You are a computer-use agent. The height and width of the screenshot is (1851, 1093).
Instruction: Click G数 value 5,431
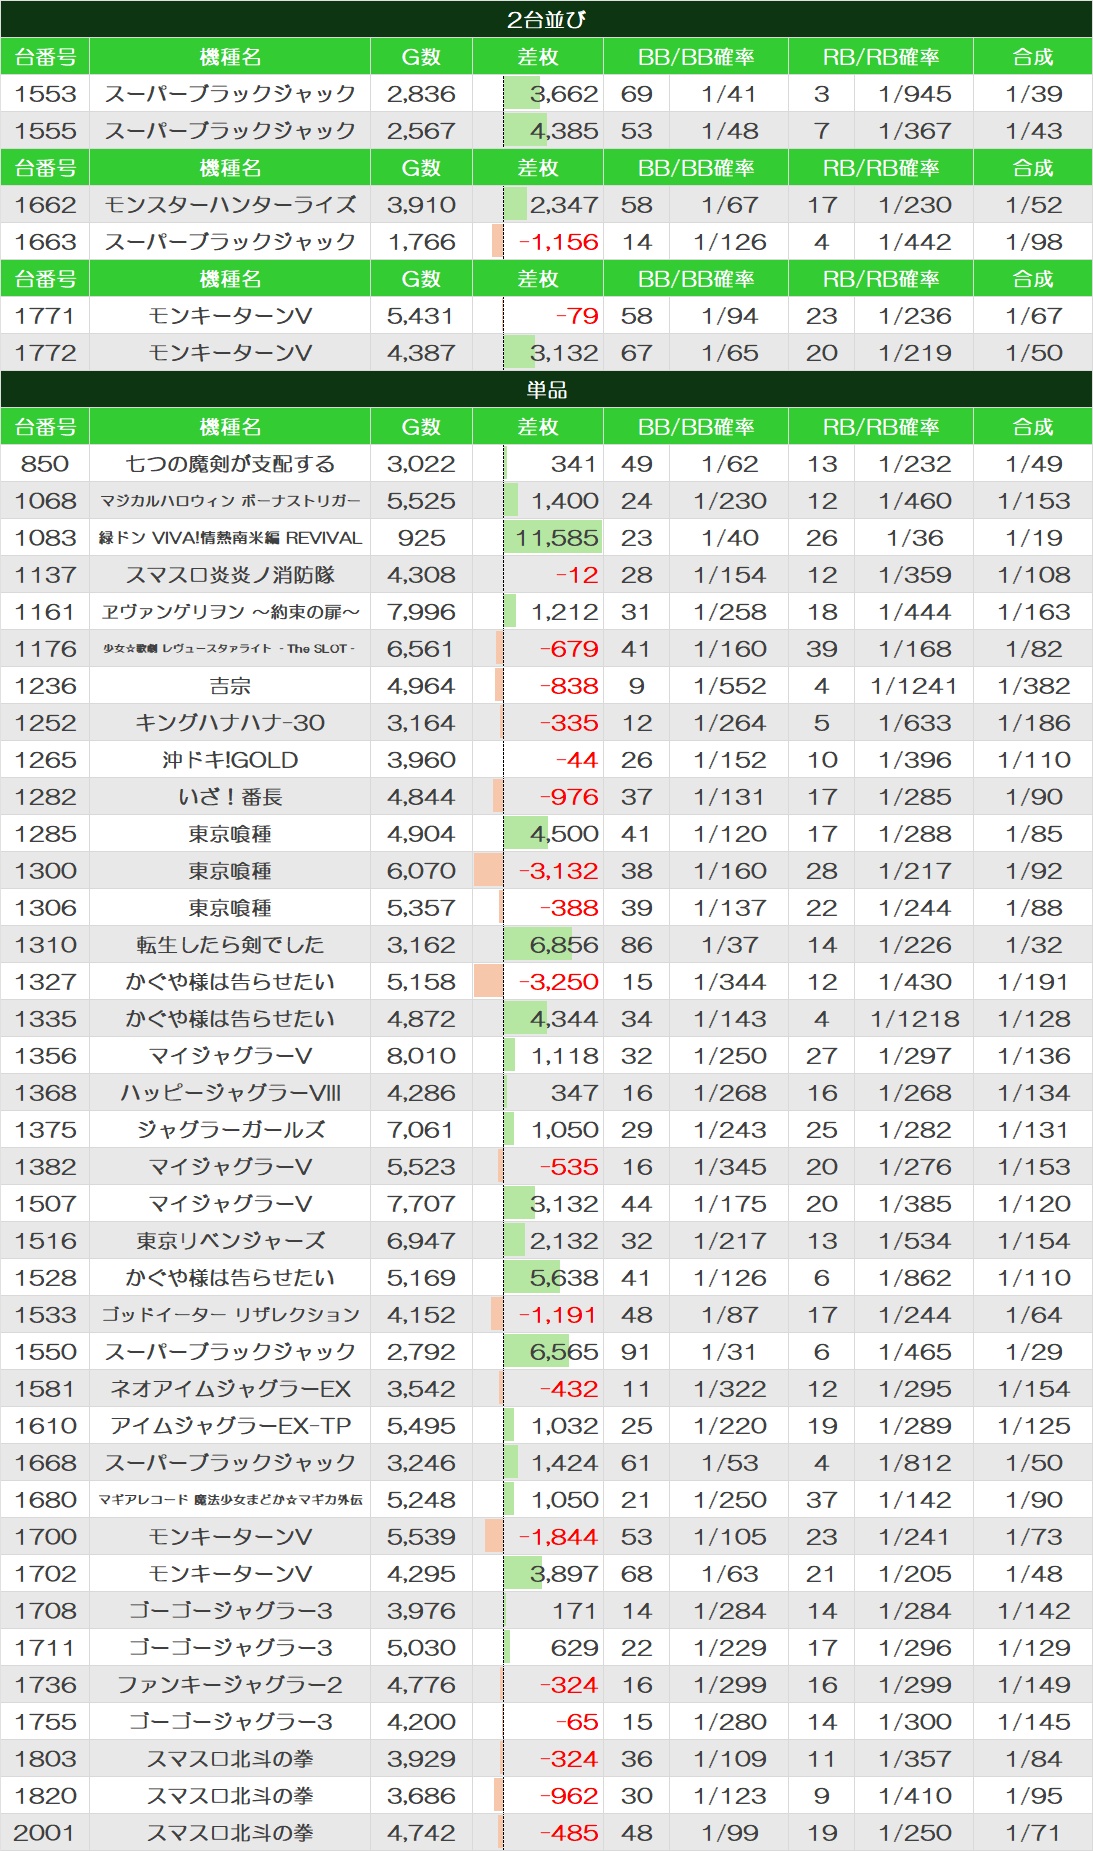pyautogui.click(x=421, y=316)
